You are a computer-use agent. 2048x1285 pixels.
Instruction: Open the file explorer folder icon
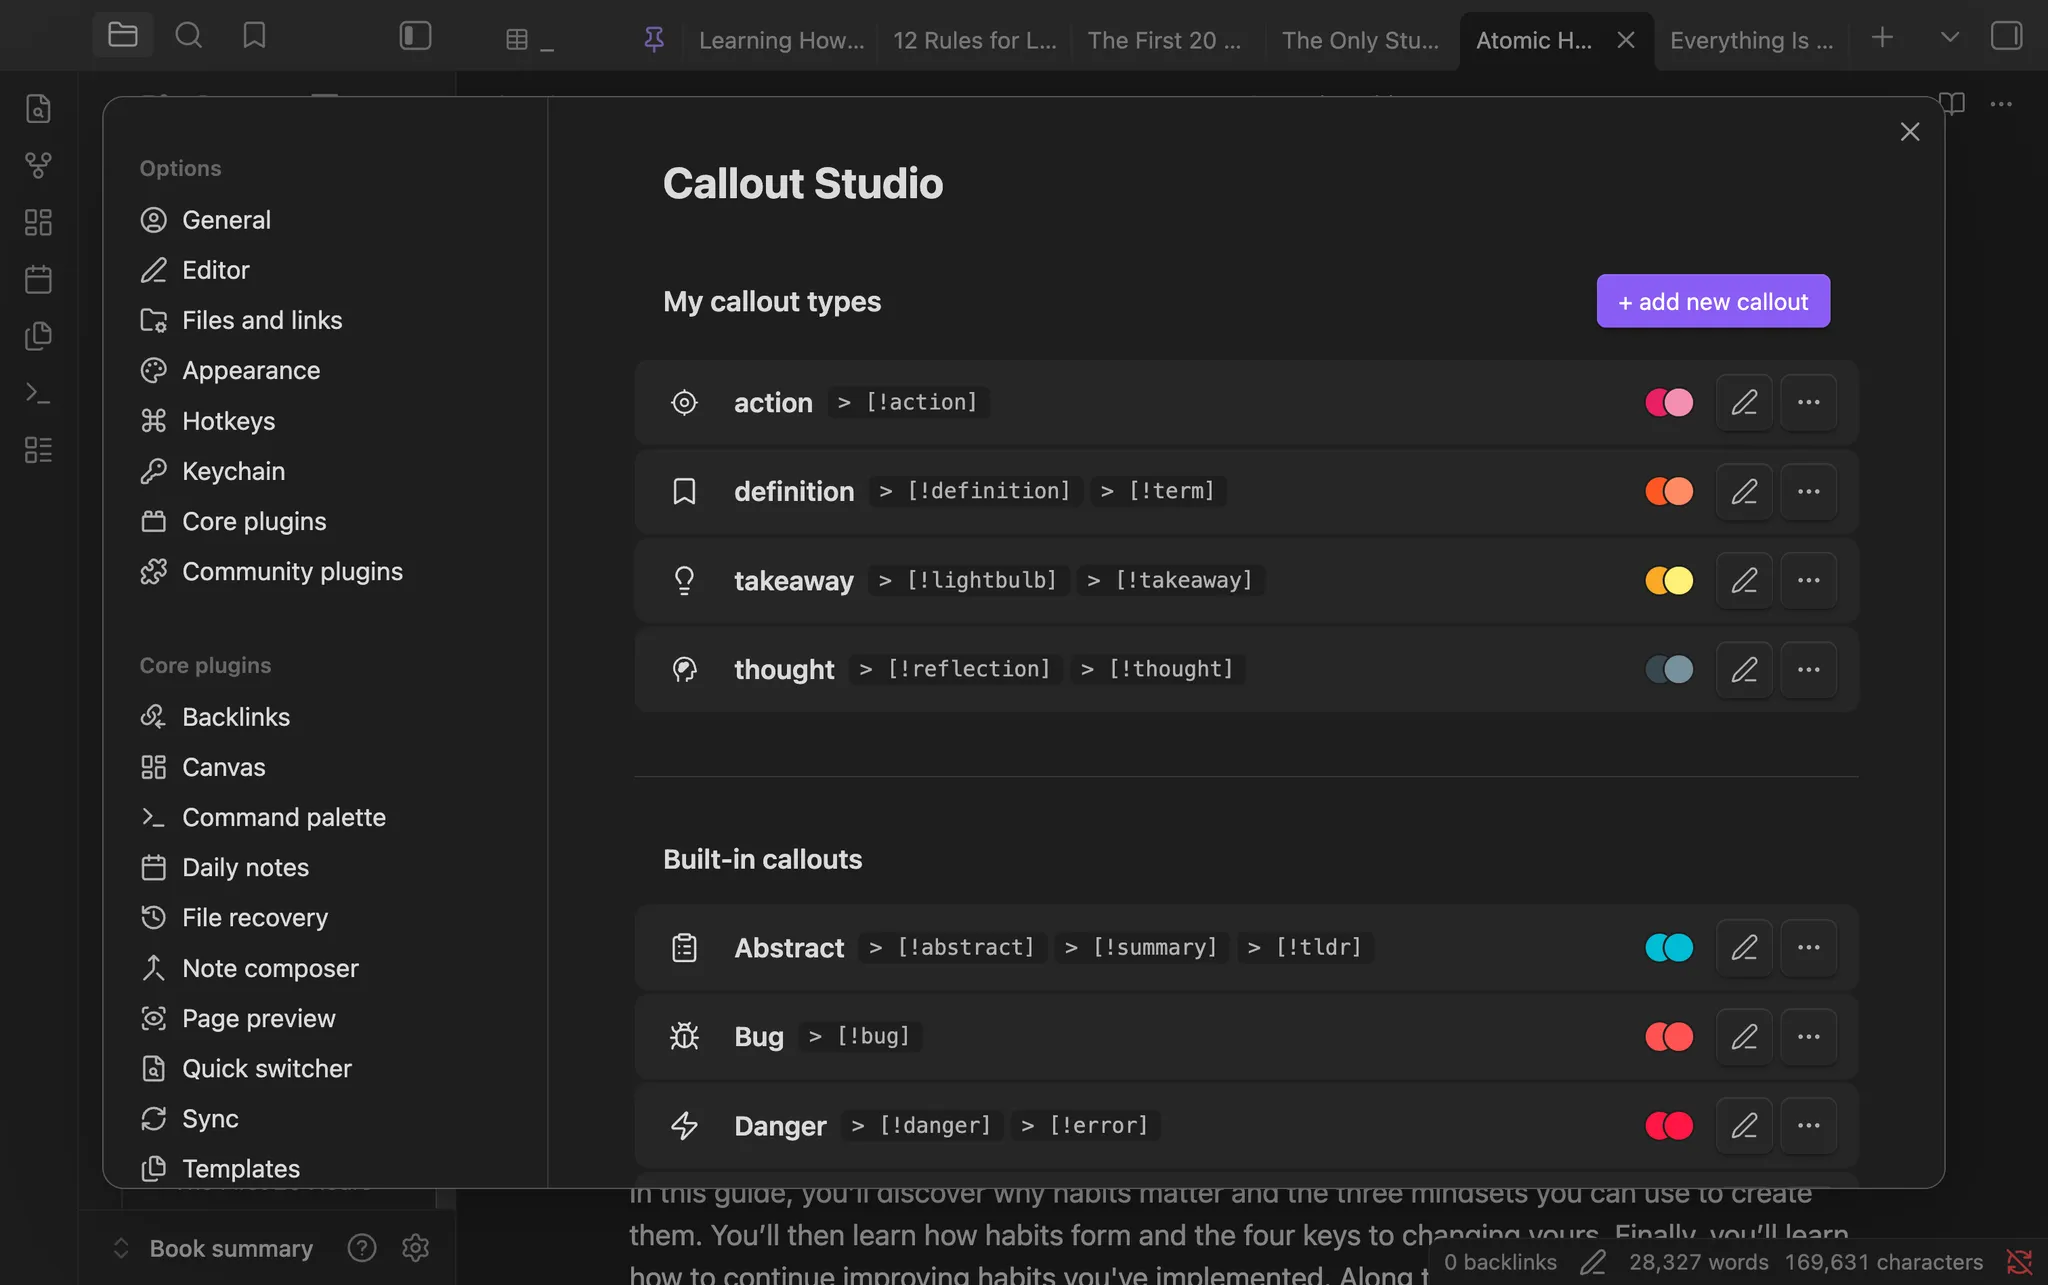(123, 35)
